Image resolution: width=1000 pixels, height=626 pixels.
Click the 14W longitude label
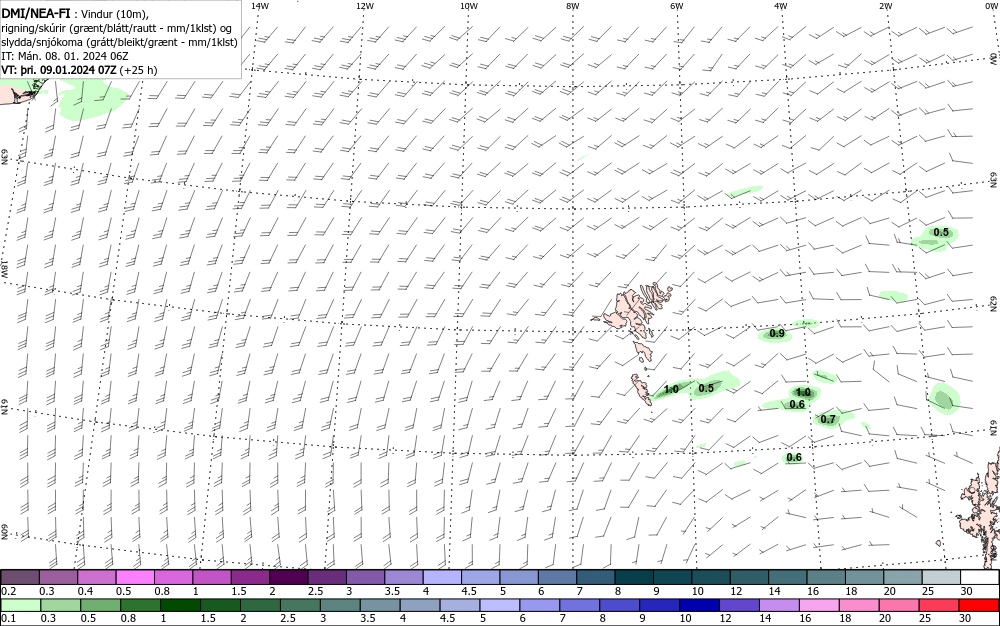pyautogui.click(x=260, y=6)
